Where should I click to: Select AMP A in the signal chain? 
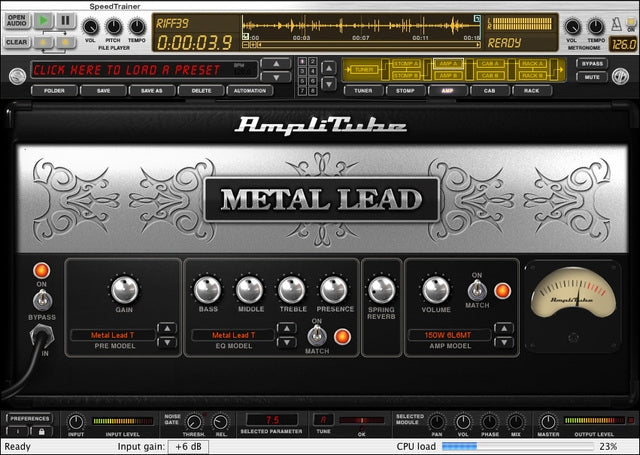click(x=448, y=64)
